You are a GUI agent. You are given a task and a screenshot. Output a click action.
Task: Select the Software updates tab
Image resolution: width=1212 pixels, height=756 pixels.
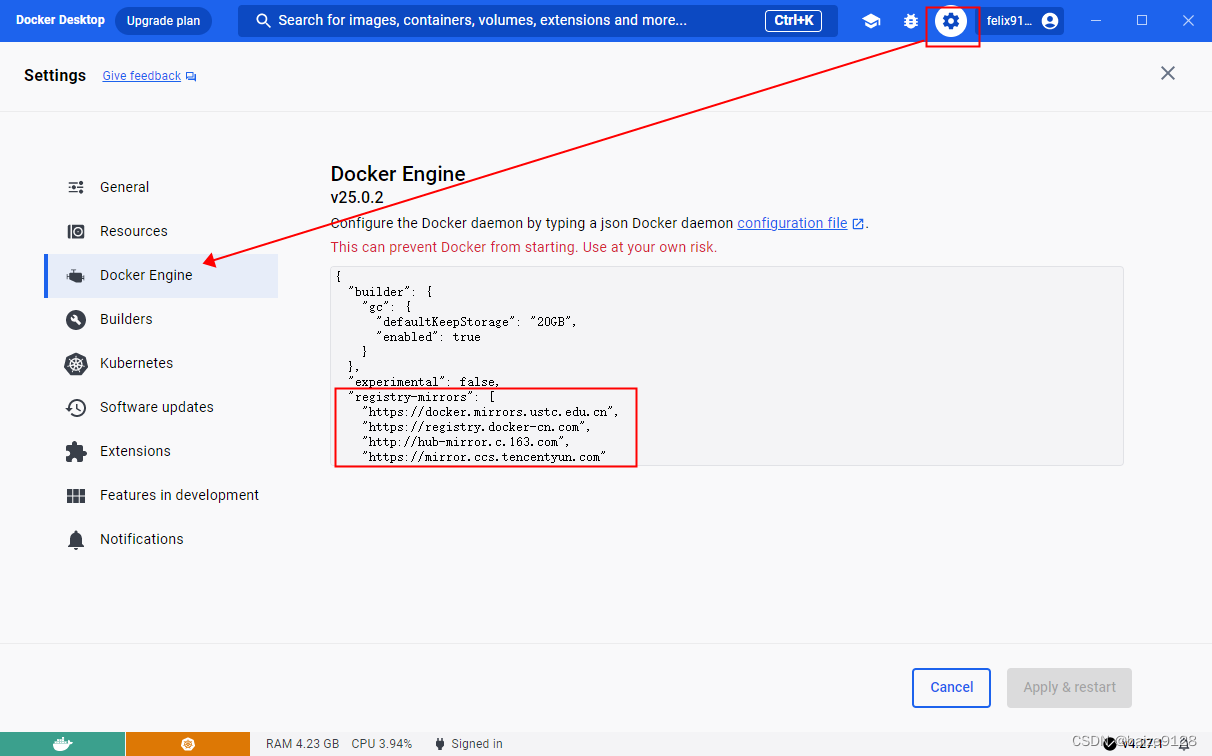pos(161,407)
